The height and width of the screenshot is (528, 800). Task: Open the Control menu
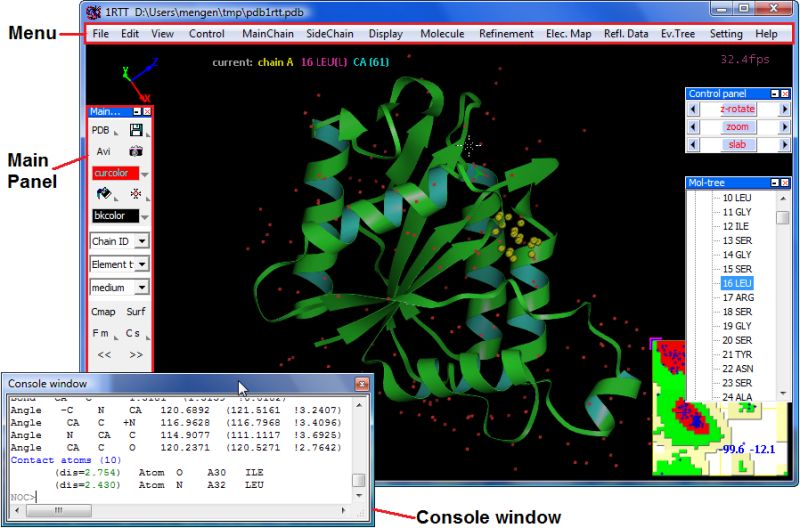[206, 34]
